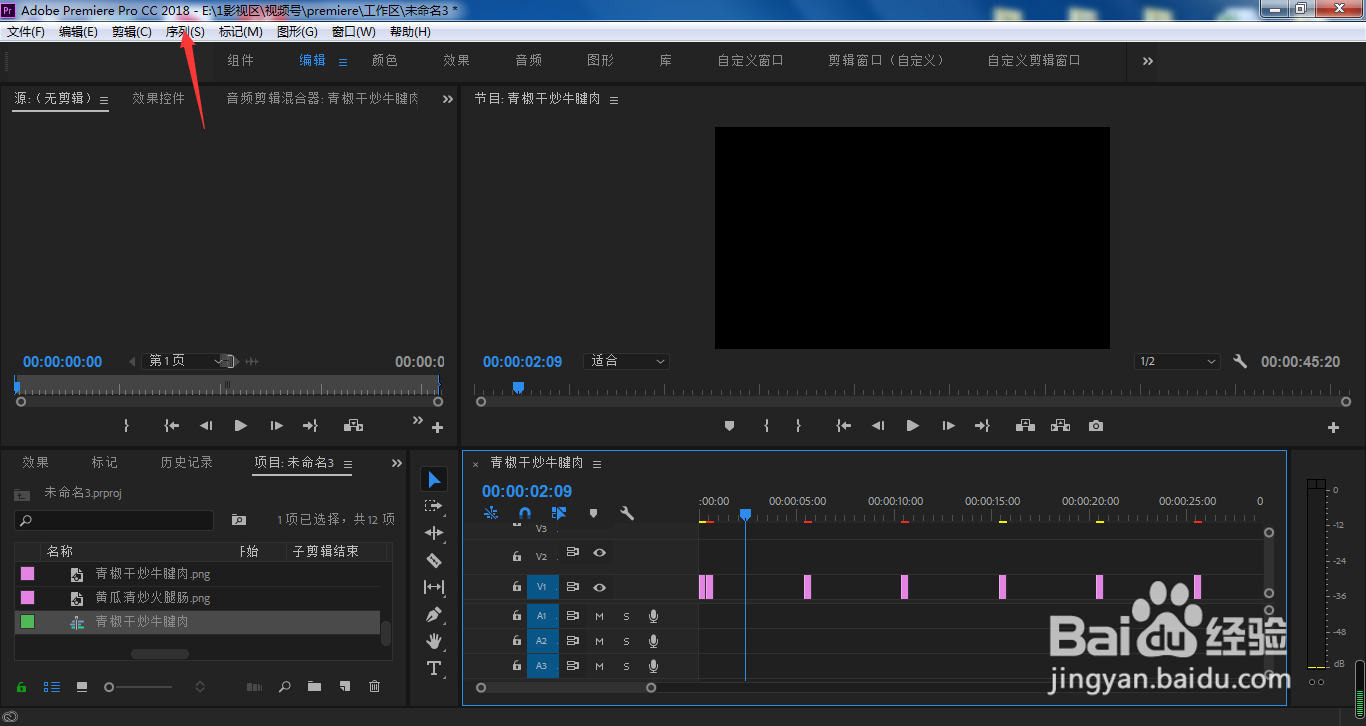Select 青椒干炒牛腱肉.png in project list
Screen dimensions: 1366x726
tap(153, 574)
